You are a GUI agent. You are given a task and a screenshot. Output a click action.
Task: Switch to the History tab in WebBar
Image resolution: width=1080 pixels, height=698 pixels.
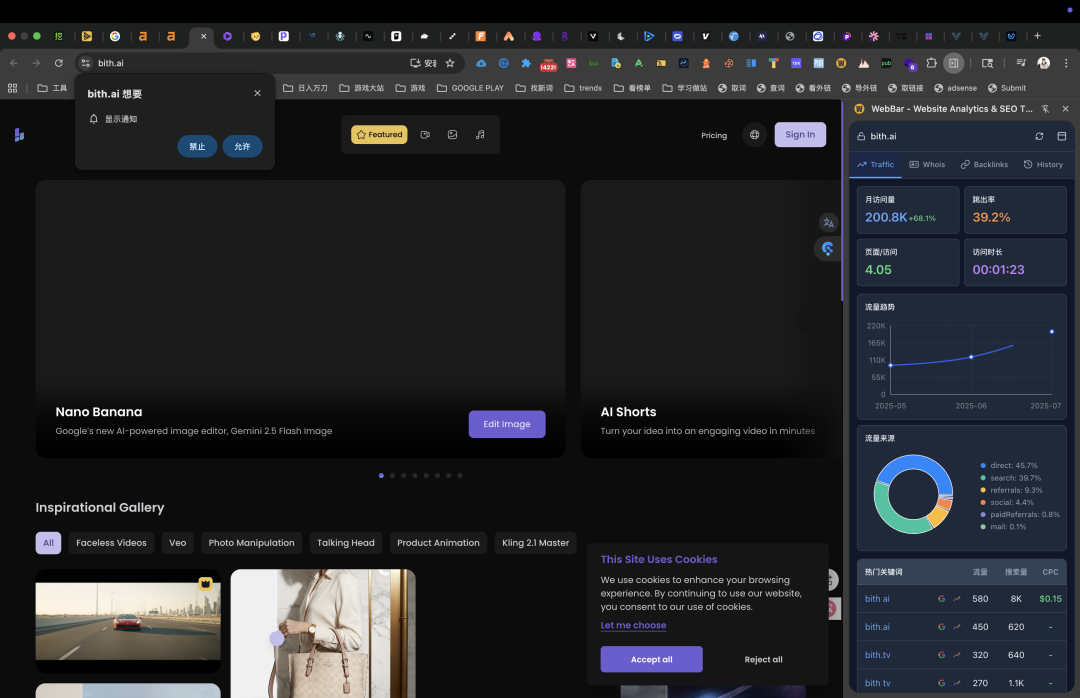click(1043, 165)
